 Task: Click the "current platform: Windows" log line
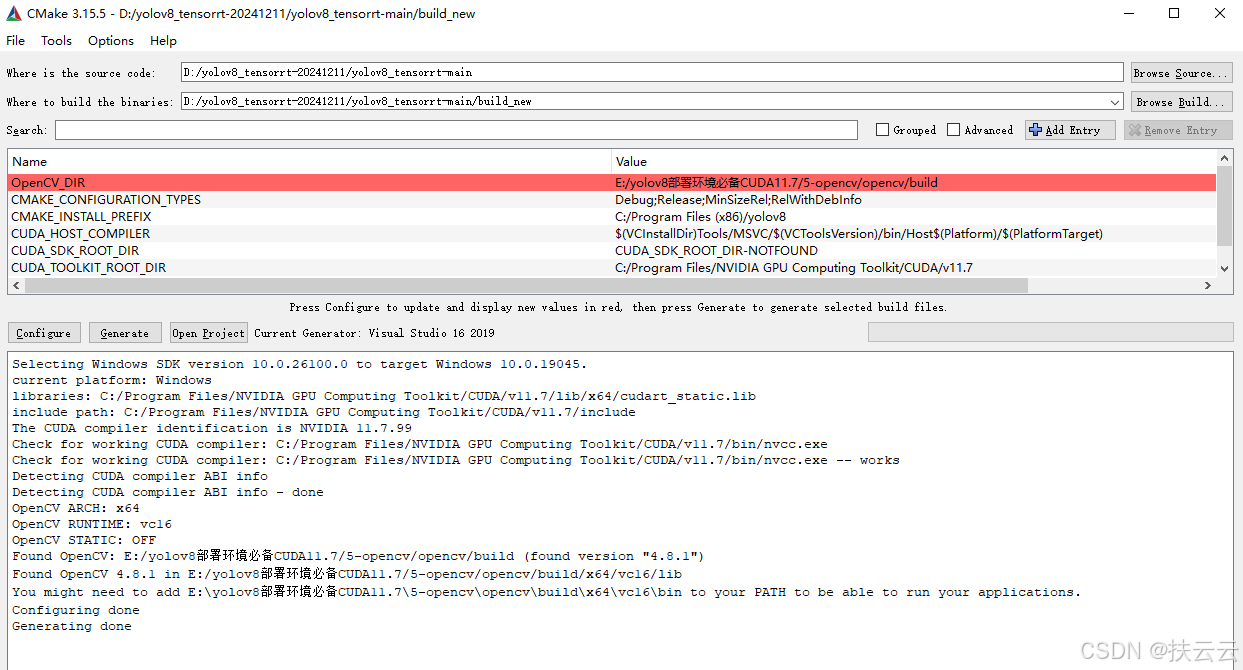click(112, 380)
